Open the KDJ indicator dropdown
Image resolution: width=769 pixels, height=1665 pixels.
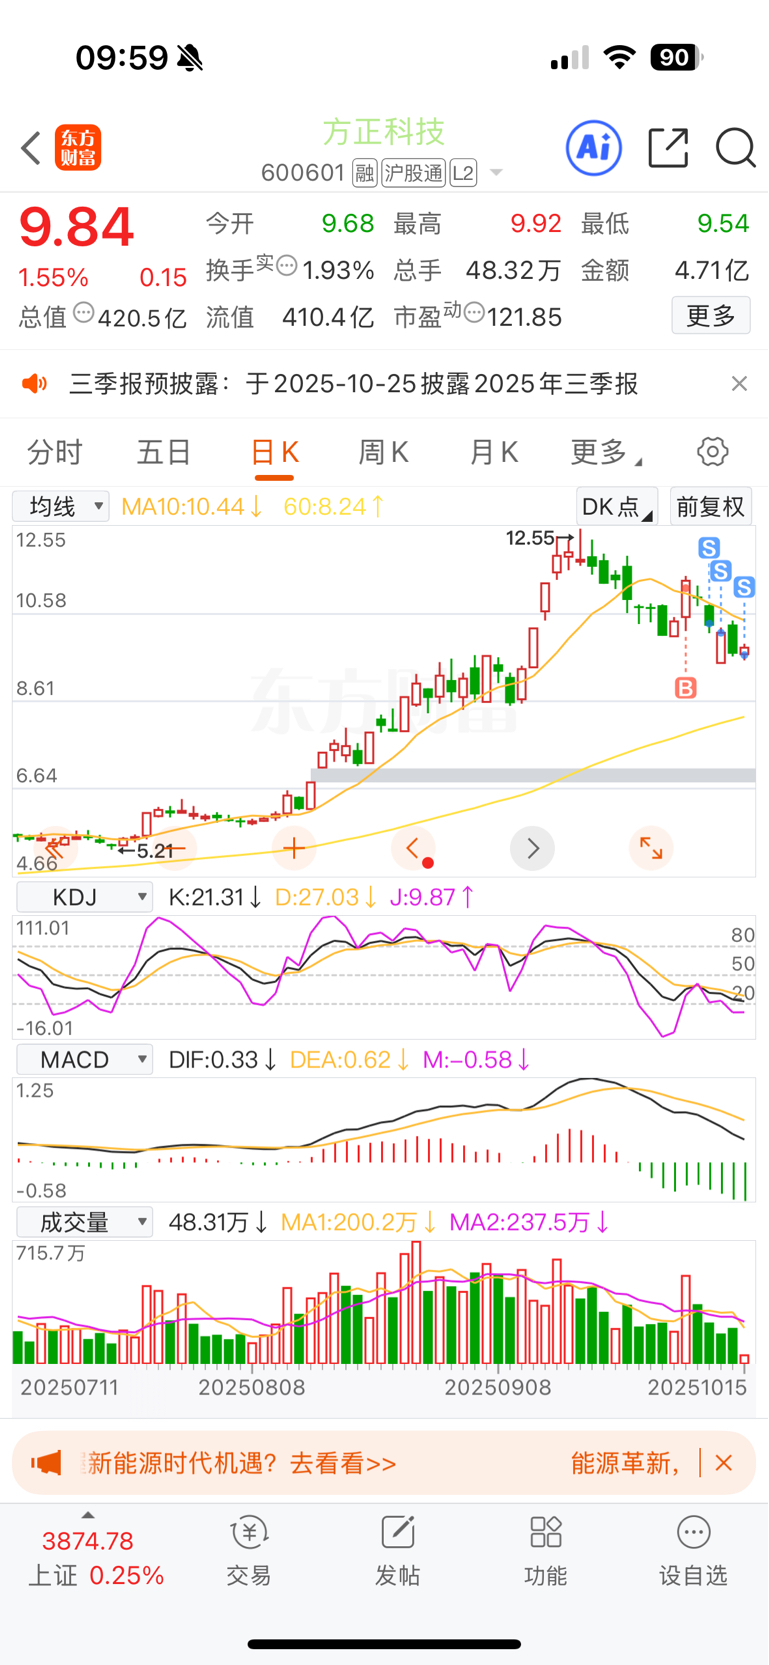pos(85,897)
